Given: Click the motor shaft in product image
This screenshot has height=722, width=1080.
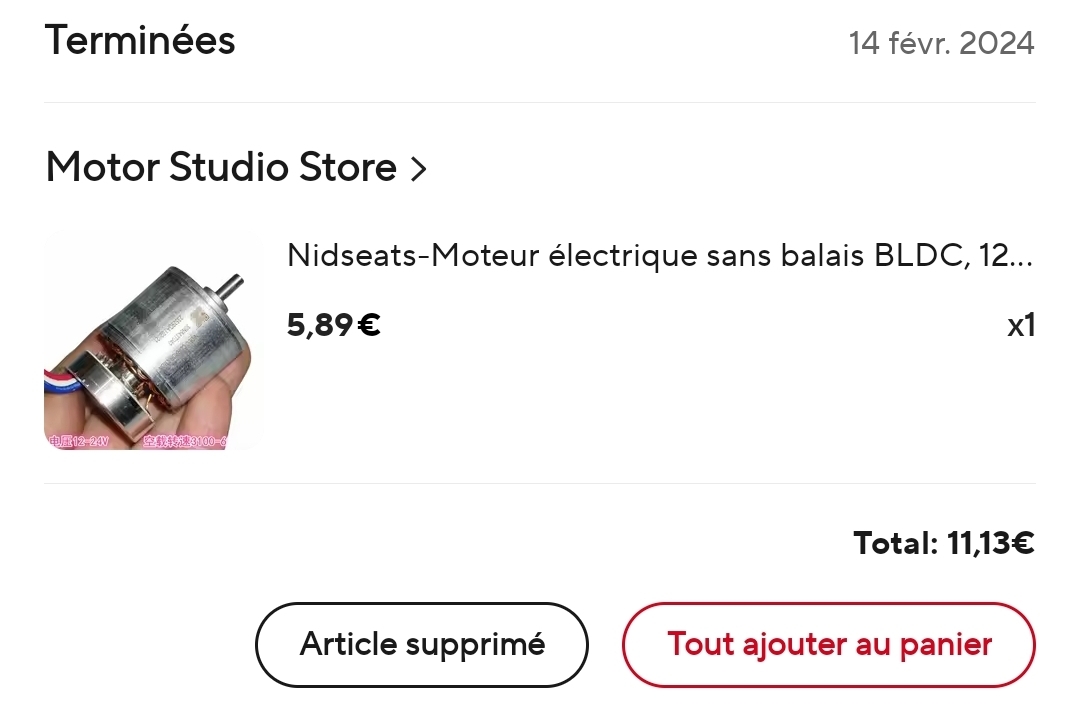Looking at the screenshot, I should pyautogui.click(x=229, y=286).
